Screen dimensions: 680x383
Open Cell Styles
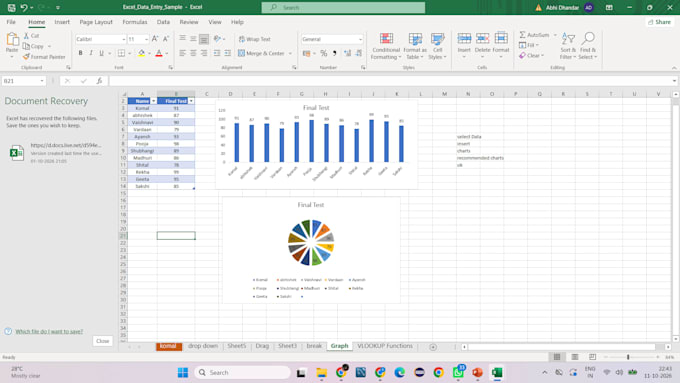point(437,46)
